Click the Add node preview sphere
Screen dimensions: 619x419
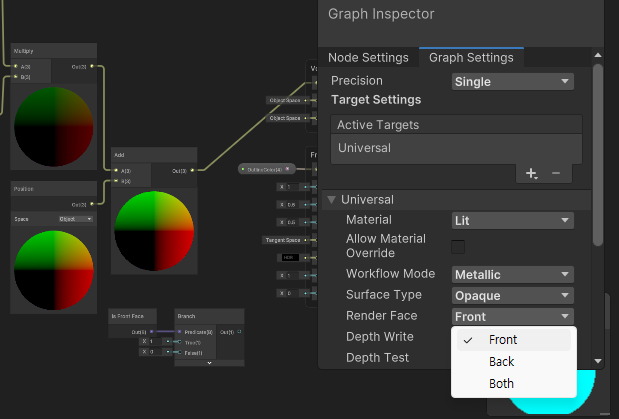tap(154, 231)
